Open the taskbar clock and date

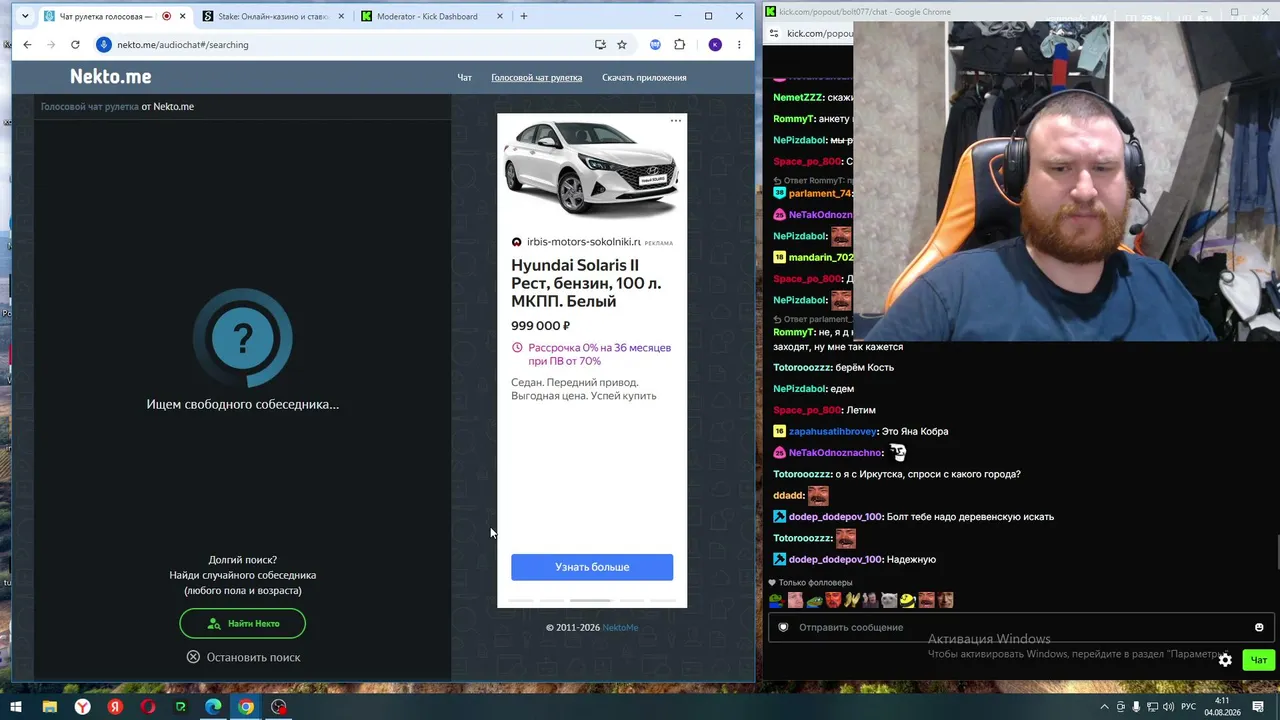coord(1223,707)
